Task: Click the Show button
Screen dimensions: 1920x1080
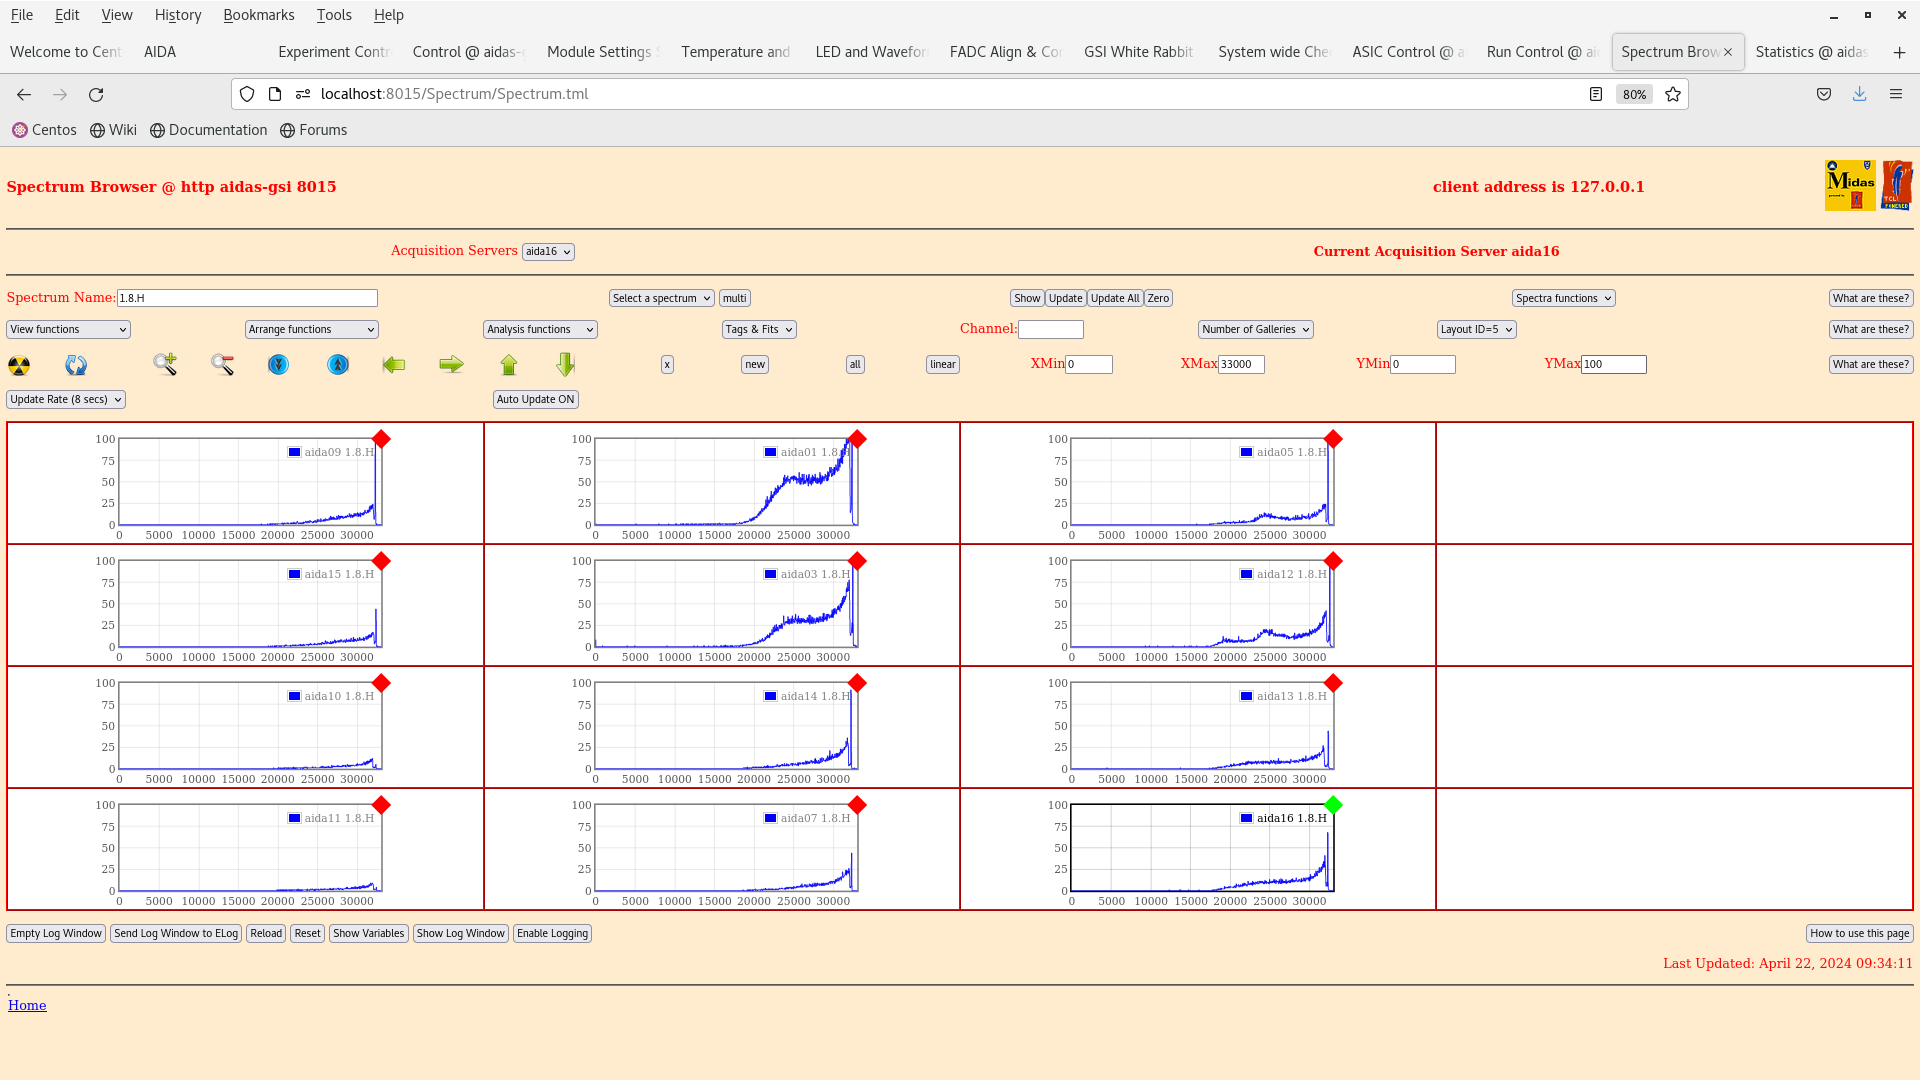Action: coord(1027,298)
